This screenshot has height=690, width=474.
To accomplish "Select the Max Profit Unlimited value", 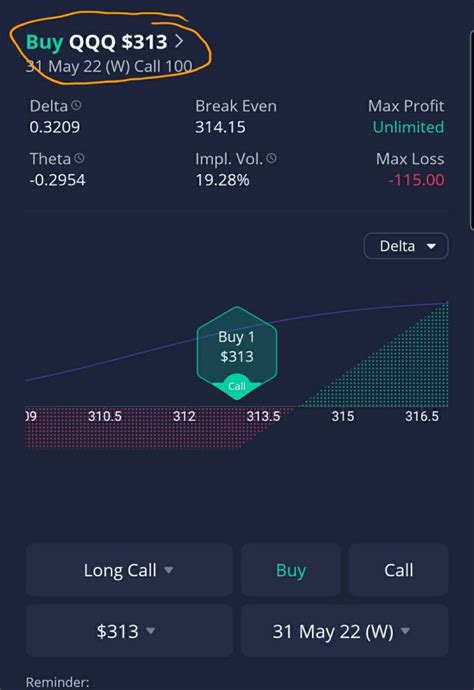I will pyautogui.click(x=408, y=127).
